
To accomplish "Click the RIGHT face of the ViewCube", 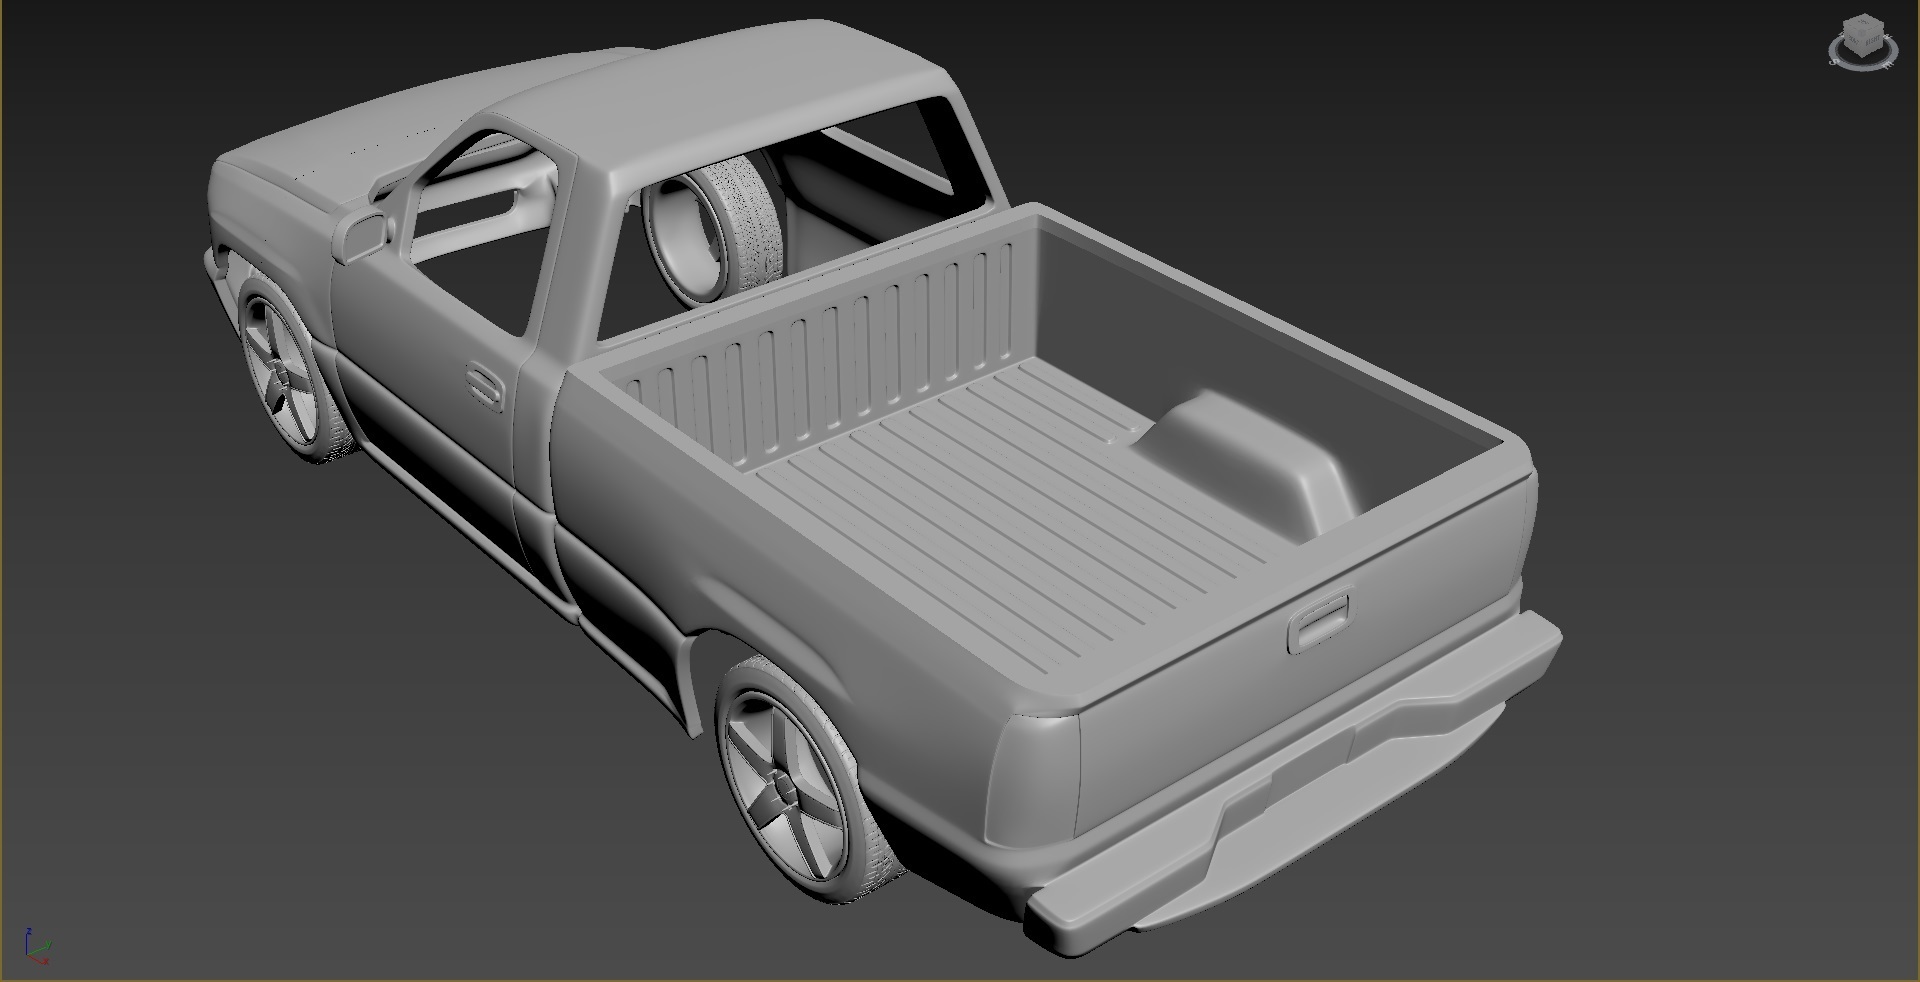I will [x=1872, y=40].
